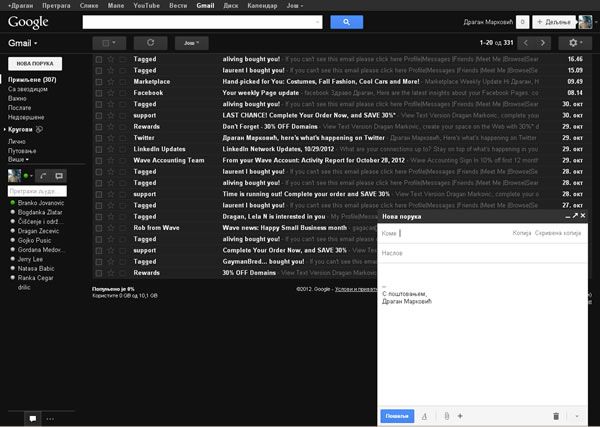This screenshot has width=600, height=427.
Task: Open the Послате sent folder
Action: 20,108
